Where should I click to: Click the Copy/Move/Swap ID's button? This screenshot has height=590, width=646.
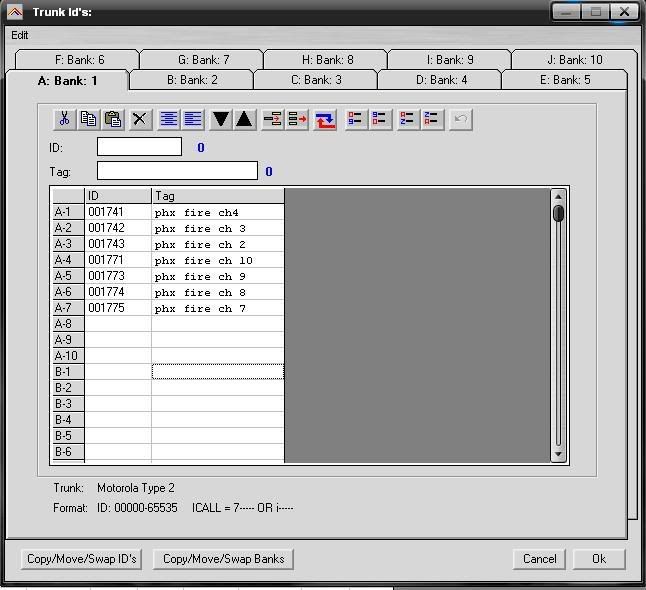coord(82,559)
